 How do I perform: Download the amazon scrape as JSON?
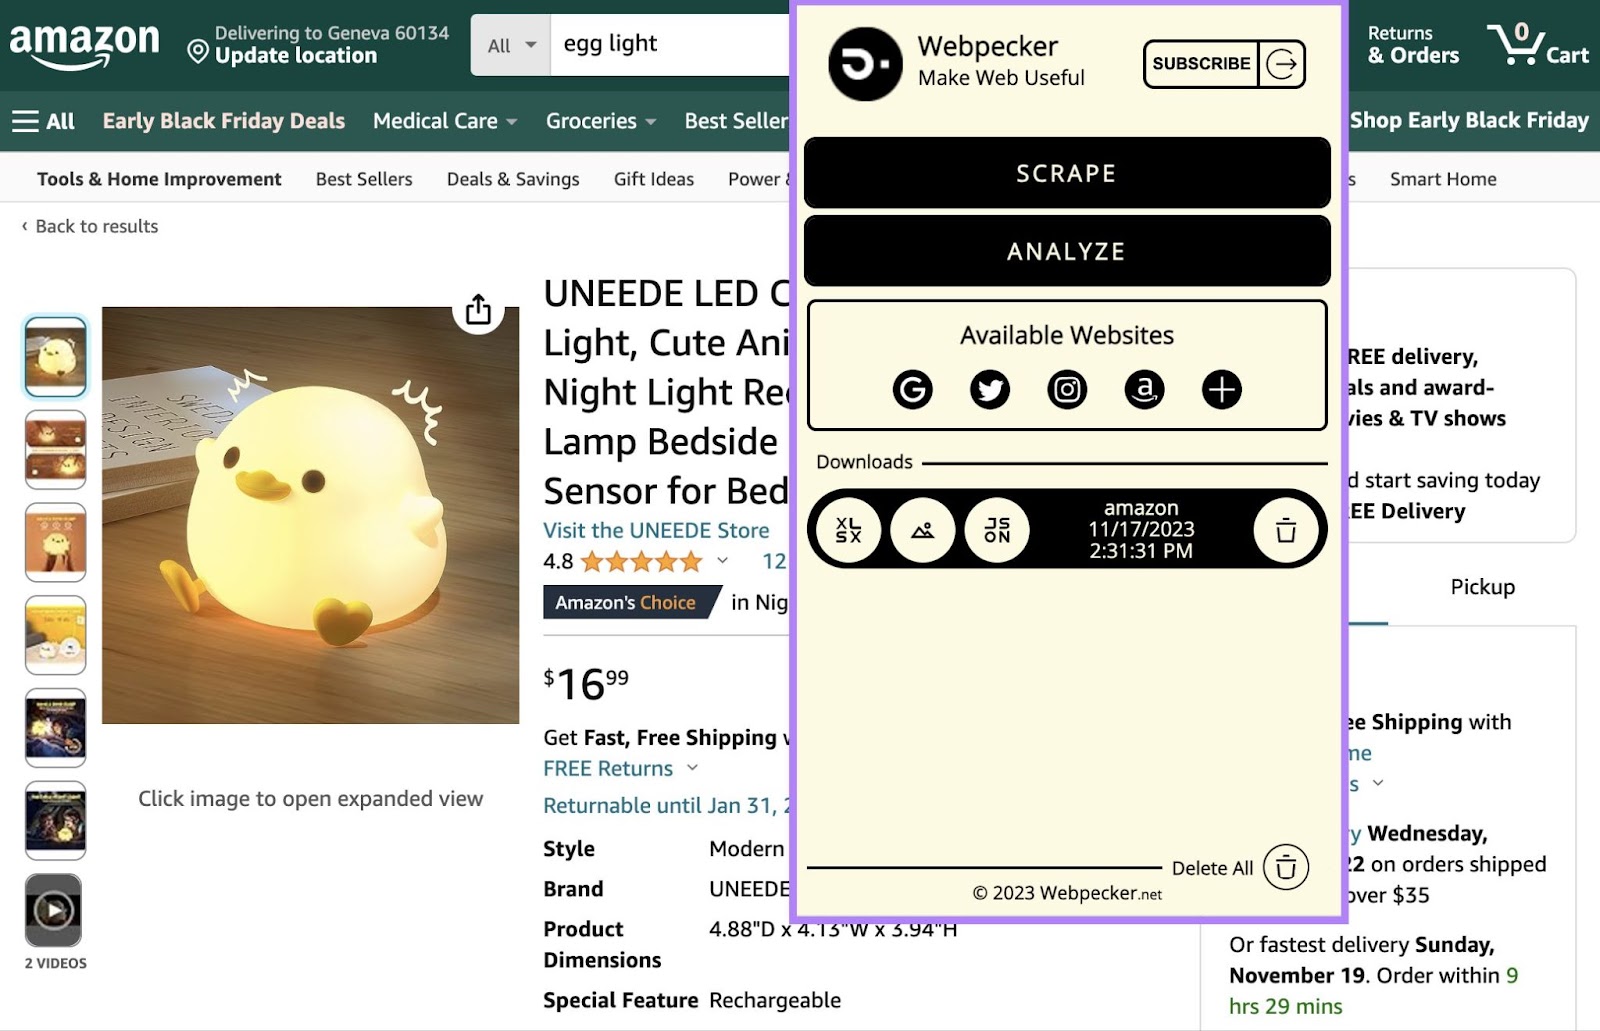pyautogui.click(x=997, y=530)
